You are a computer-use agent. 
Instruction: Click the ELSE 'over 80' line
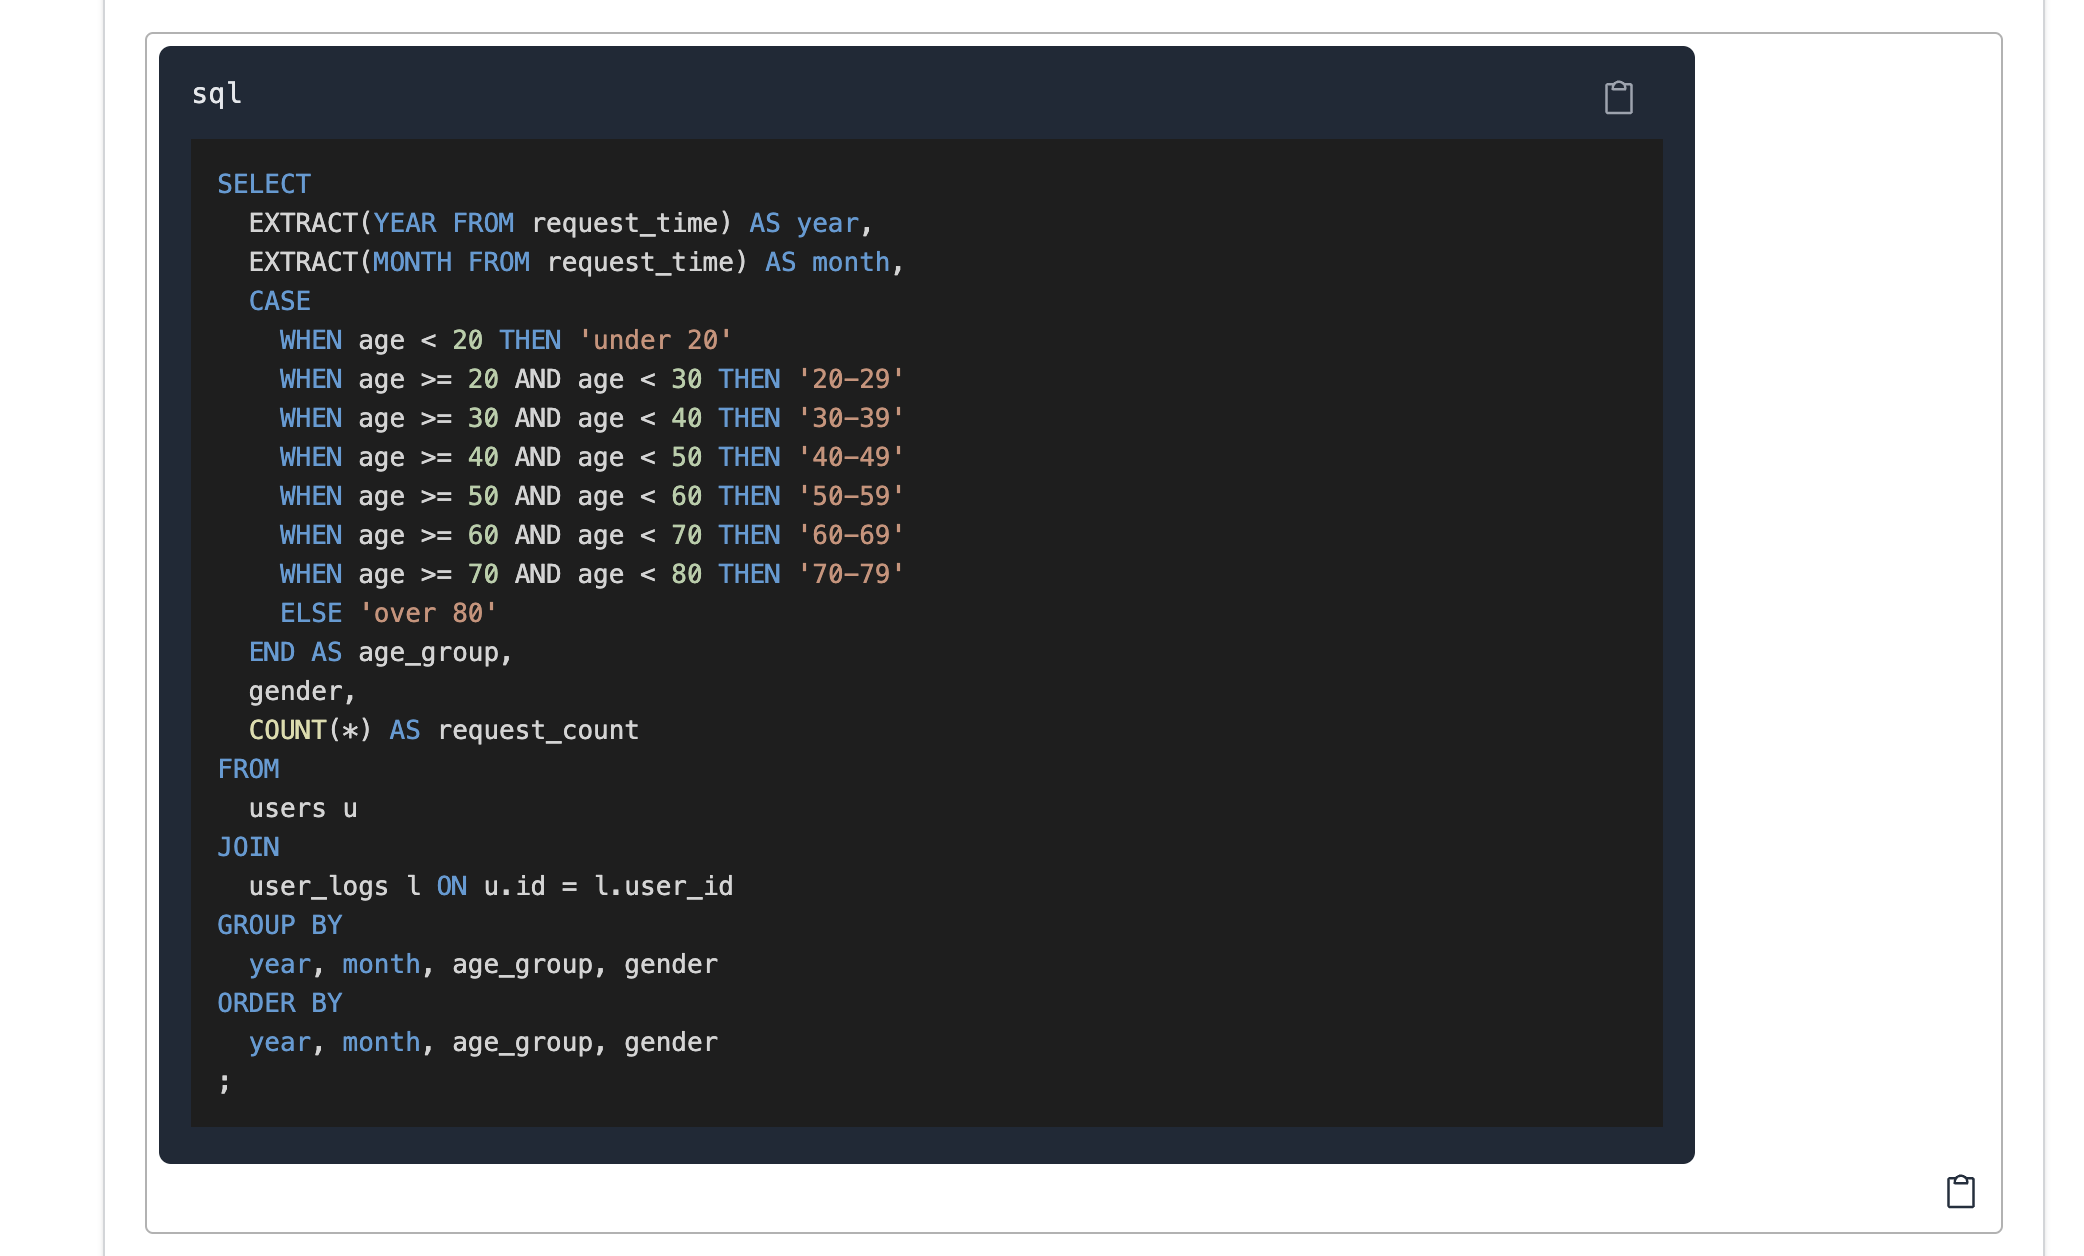click(x=388, y=613)
